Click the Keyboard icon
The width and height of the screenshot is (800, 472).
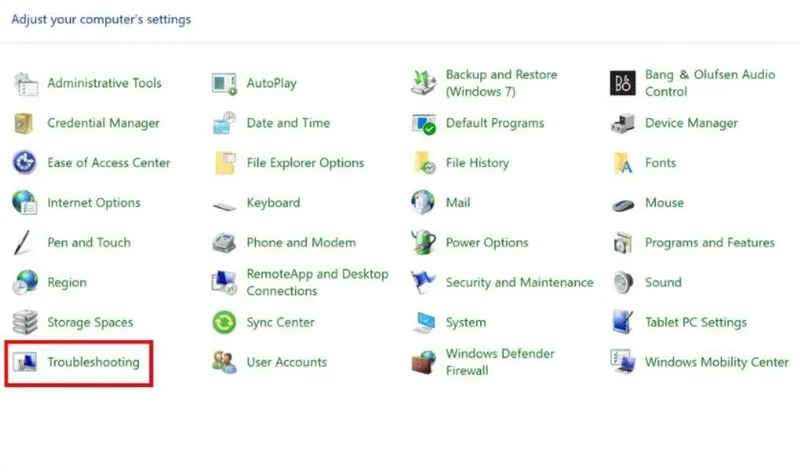point(224,206)
